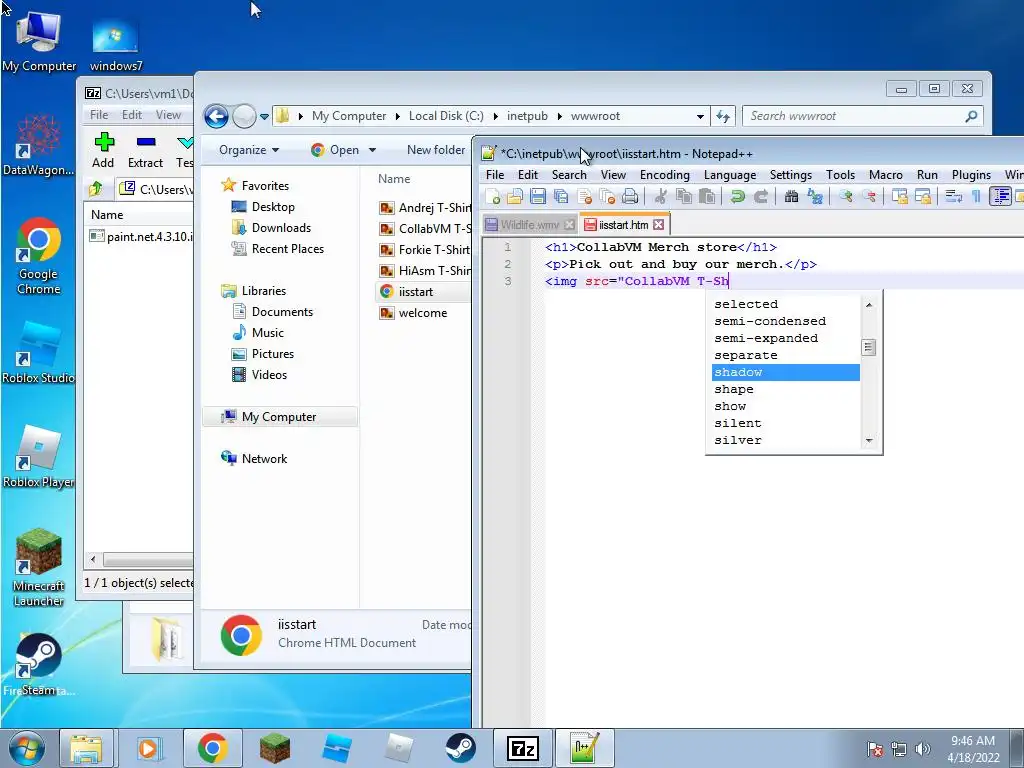This screenshot has height=768, width=1024.
Task: Click autocomplete list scroll down arrow
Action: [869, 441]
